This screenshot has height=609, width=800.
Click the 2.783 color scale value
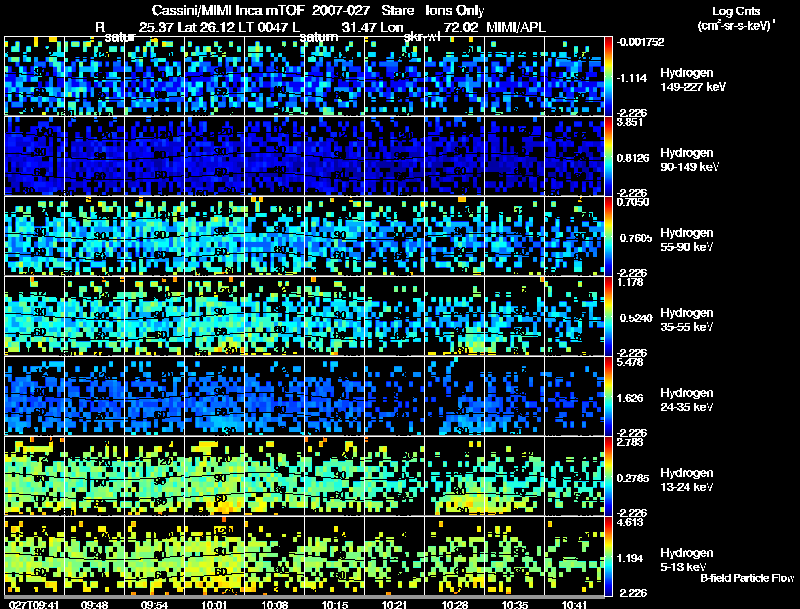click(x=630, y=442)
